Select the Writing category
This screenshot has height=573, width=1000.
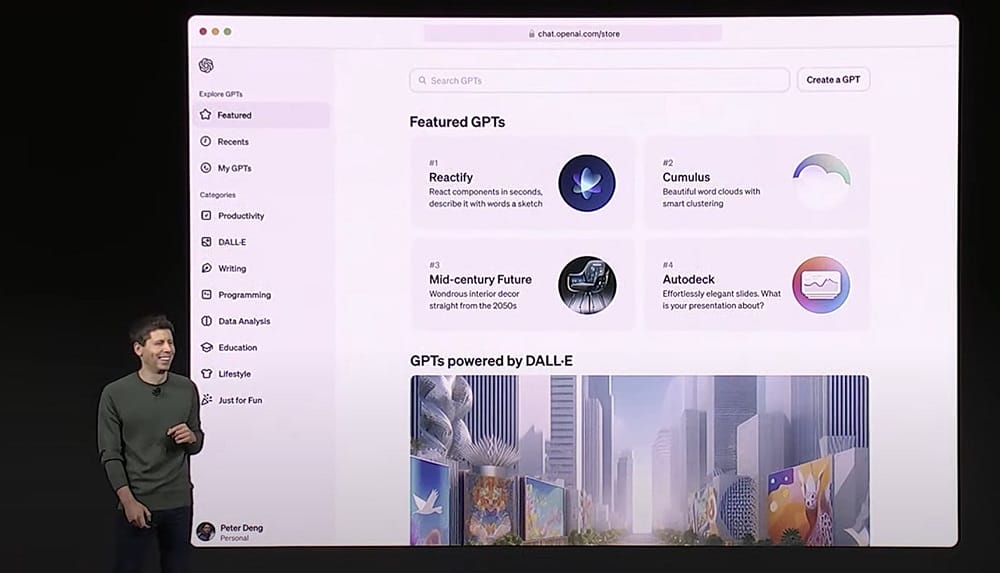[x=231, y=268]
